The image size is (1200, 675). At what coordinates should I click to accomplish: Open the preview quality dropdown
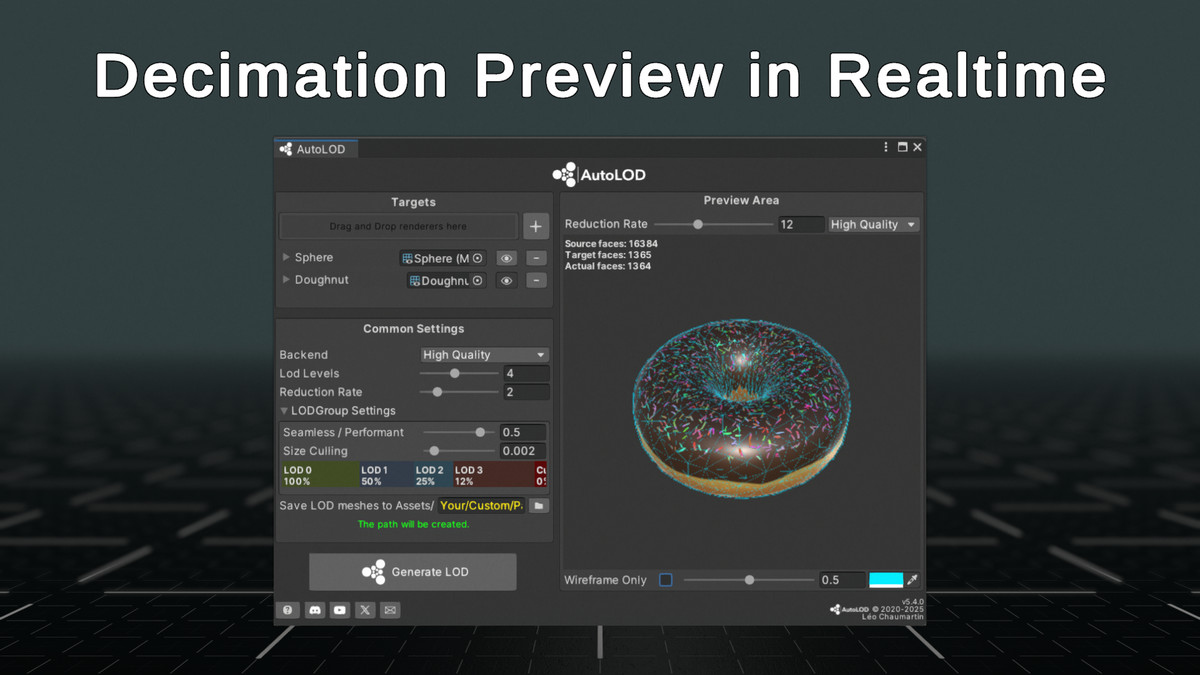click(x=873, y=225)
